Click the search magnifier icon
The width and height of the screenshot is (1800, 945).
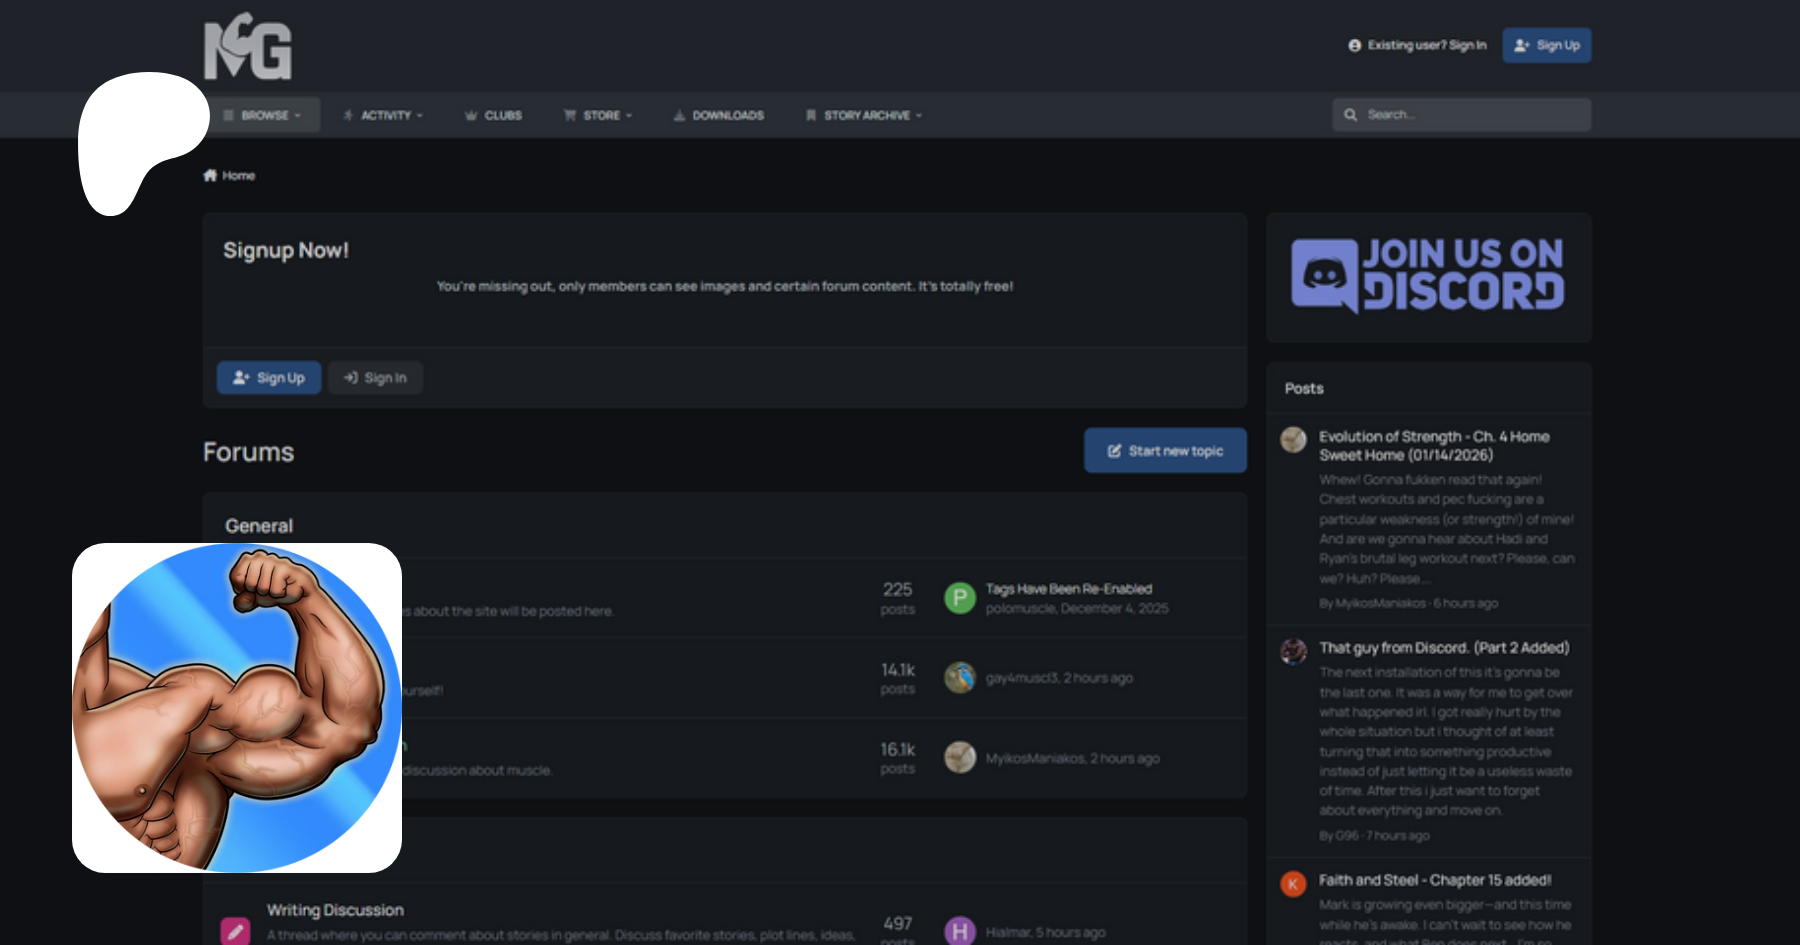click(x=1350, y=115)
